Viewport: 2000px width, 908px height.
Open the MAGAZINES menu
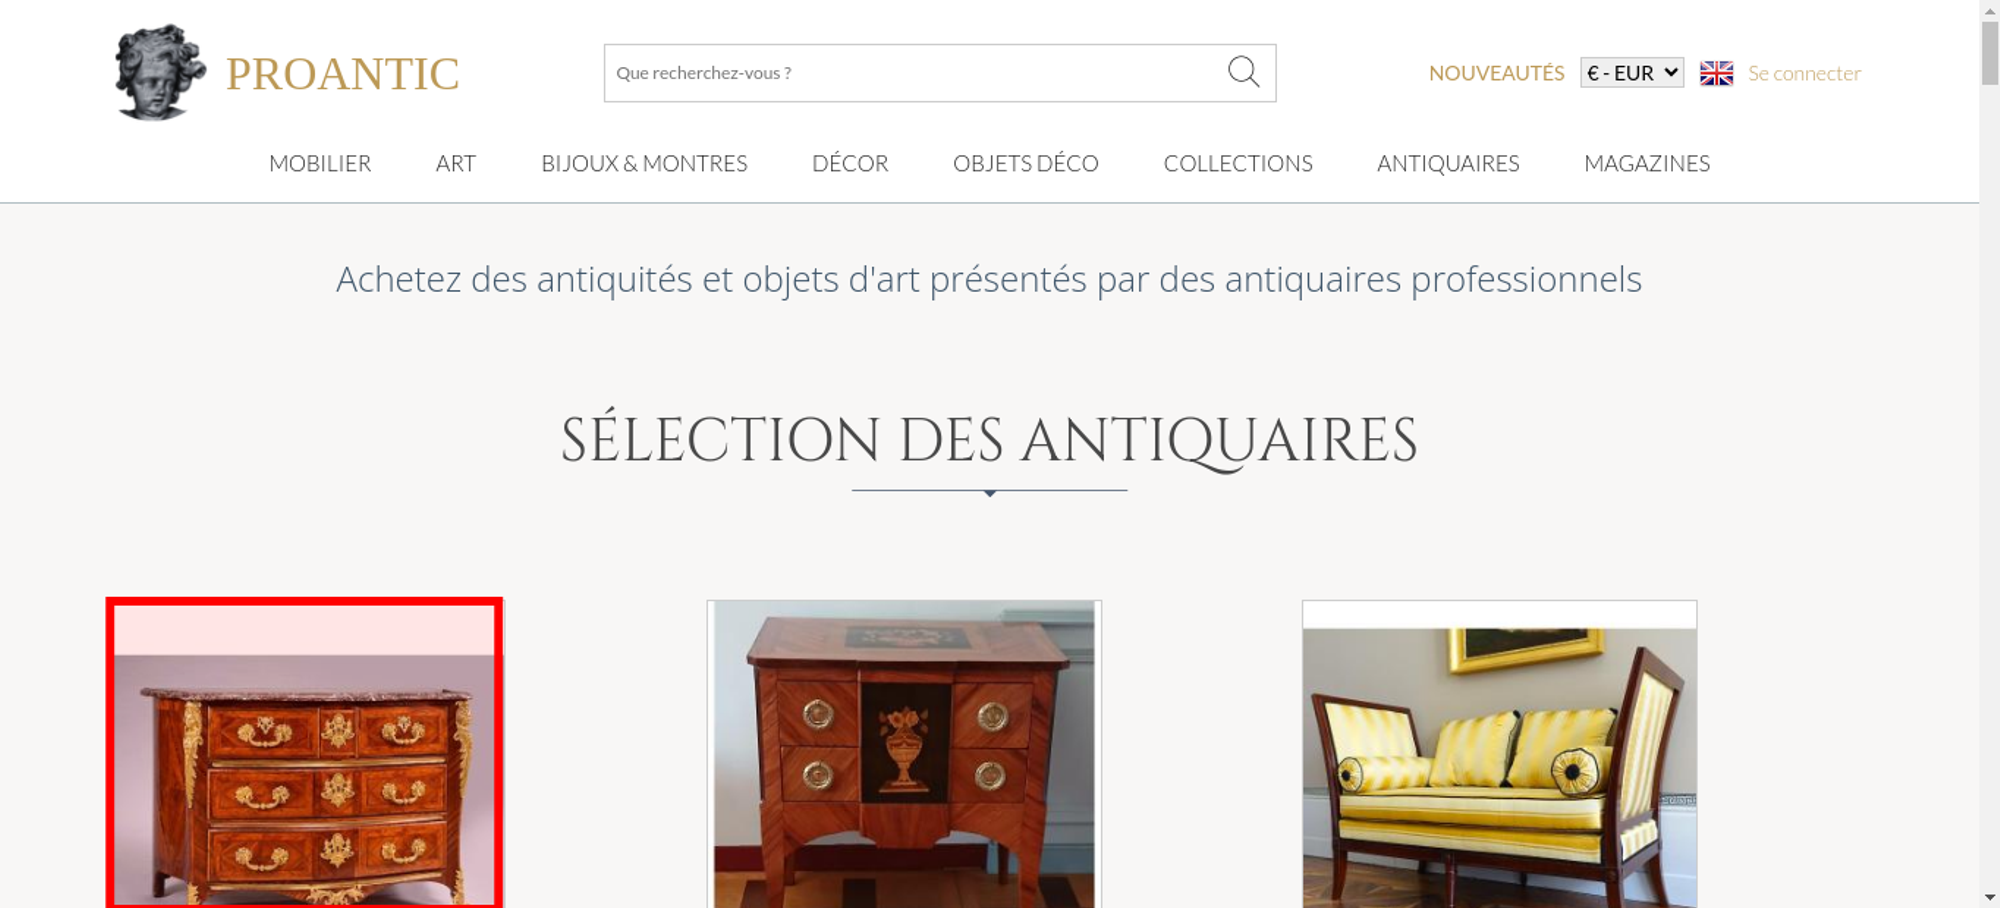1647,163
